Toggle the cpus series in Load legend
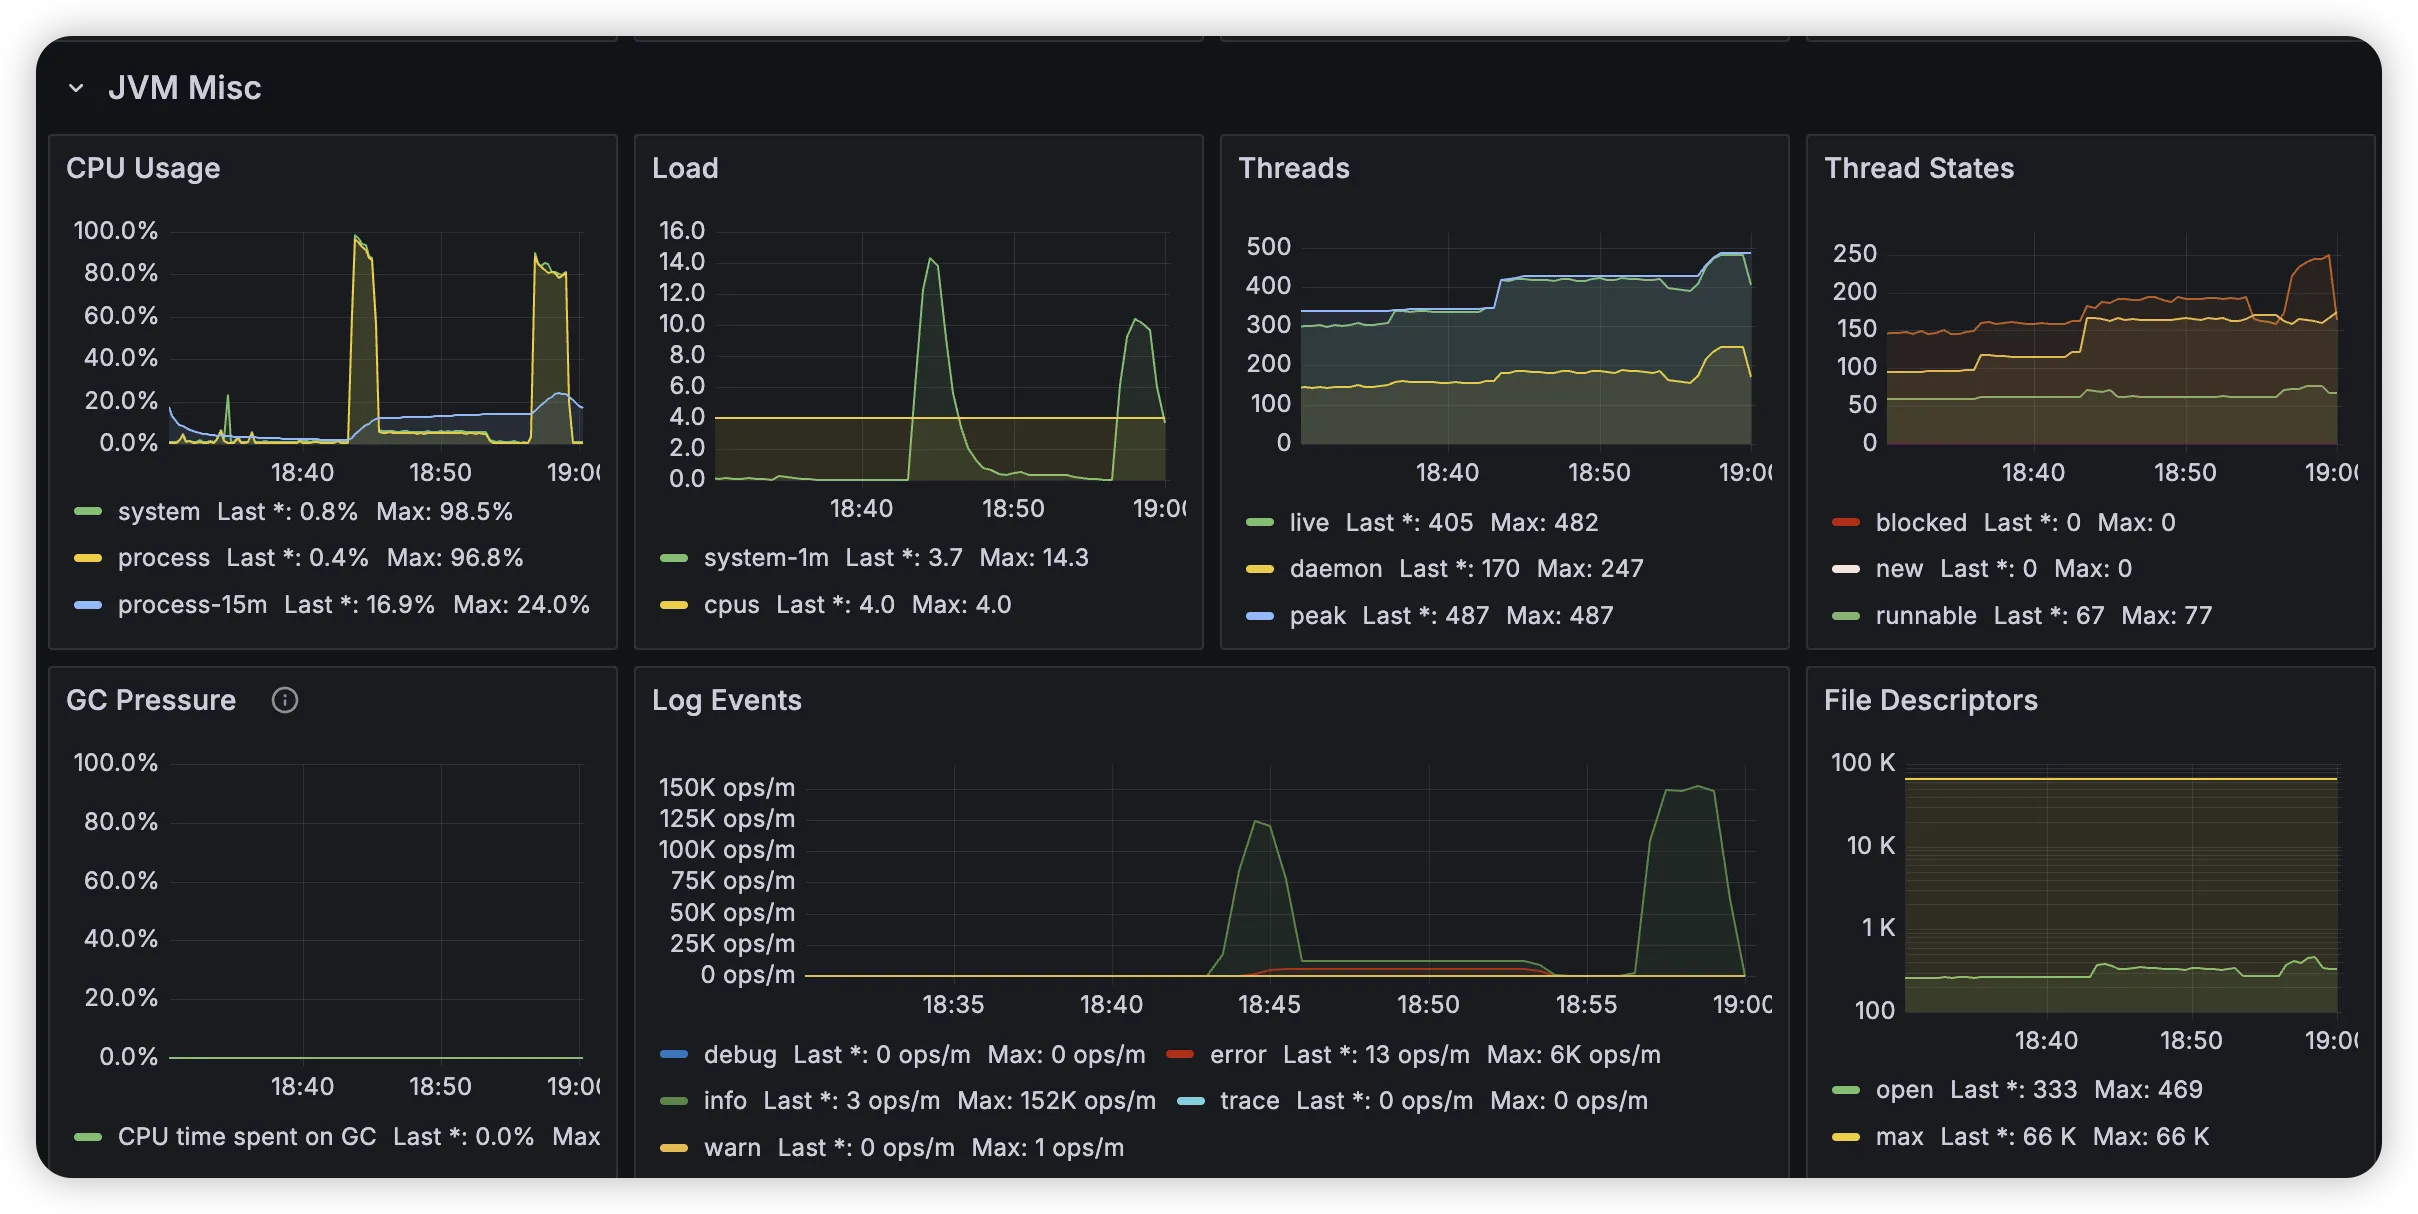 (x=731, y=605)
